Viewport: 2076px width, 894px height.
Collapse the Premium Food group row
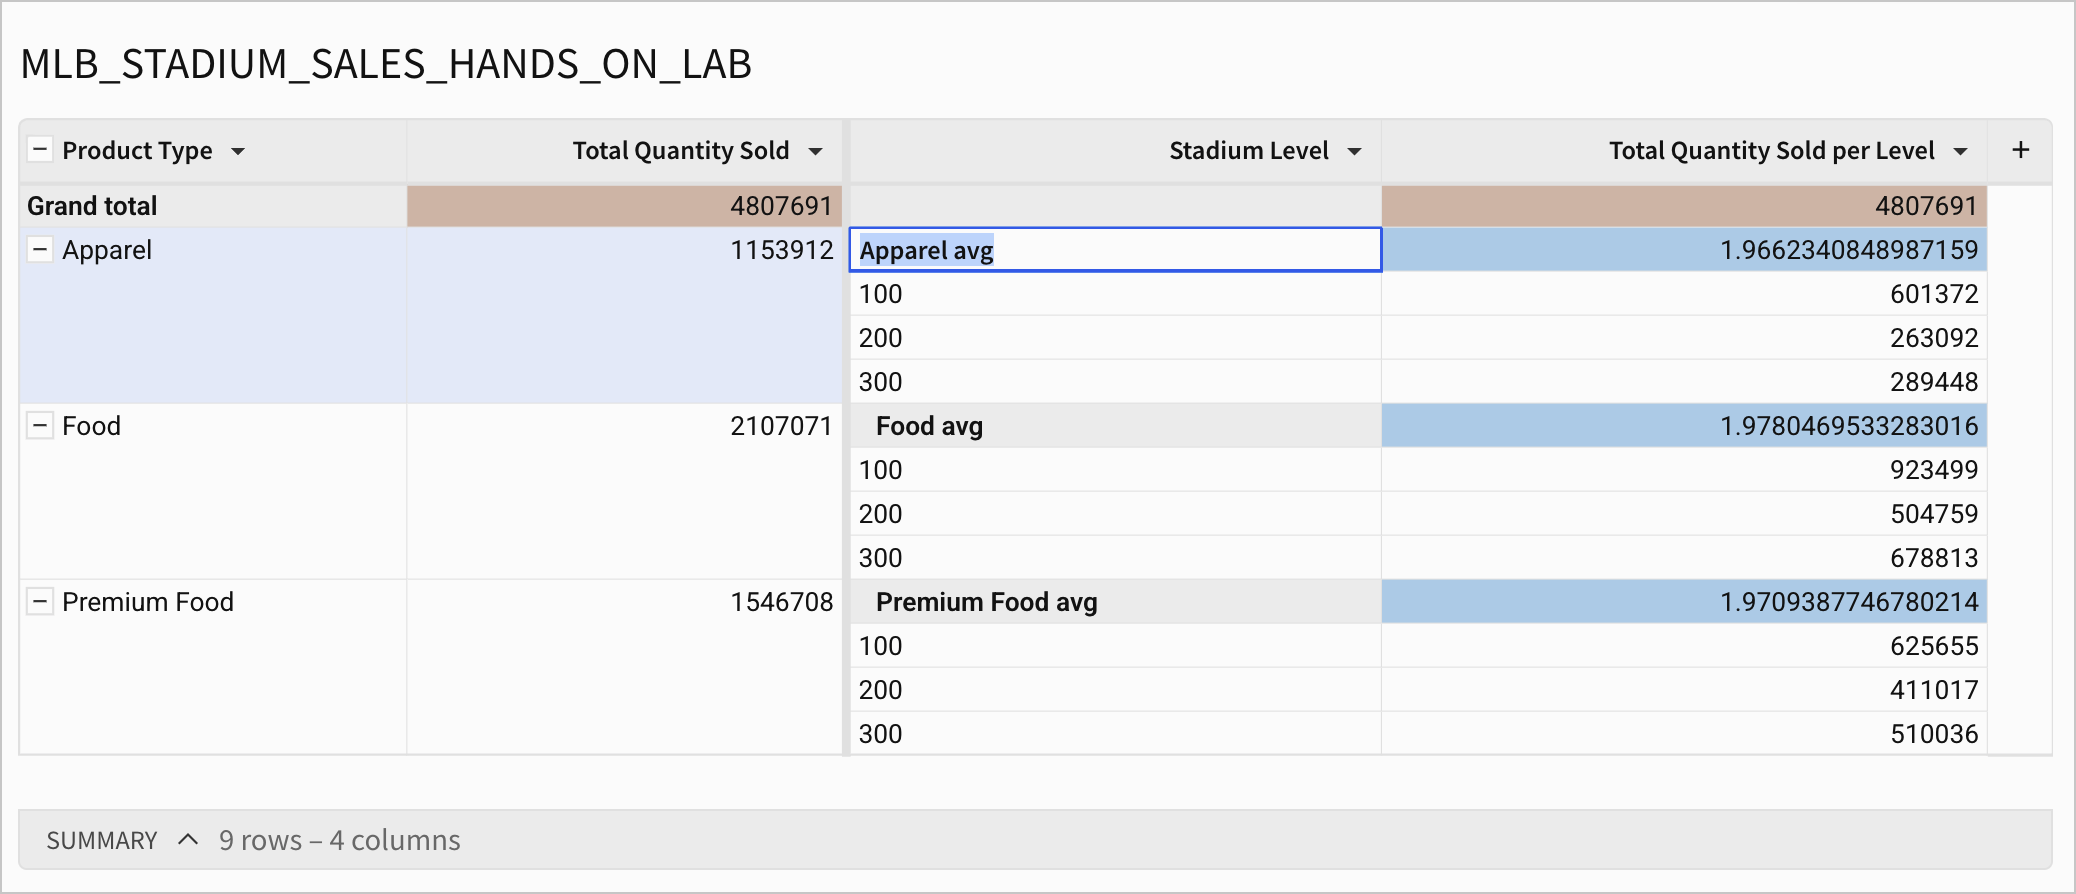click(x=40, y=602)
